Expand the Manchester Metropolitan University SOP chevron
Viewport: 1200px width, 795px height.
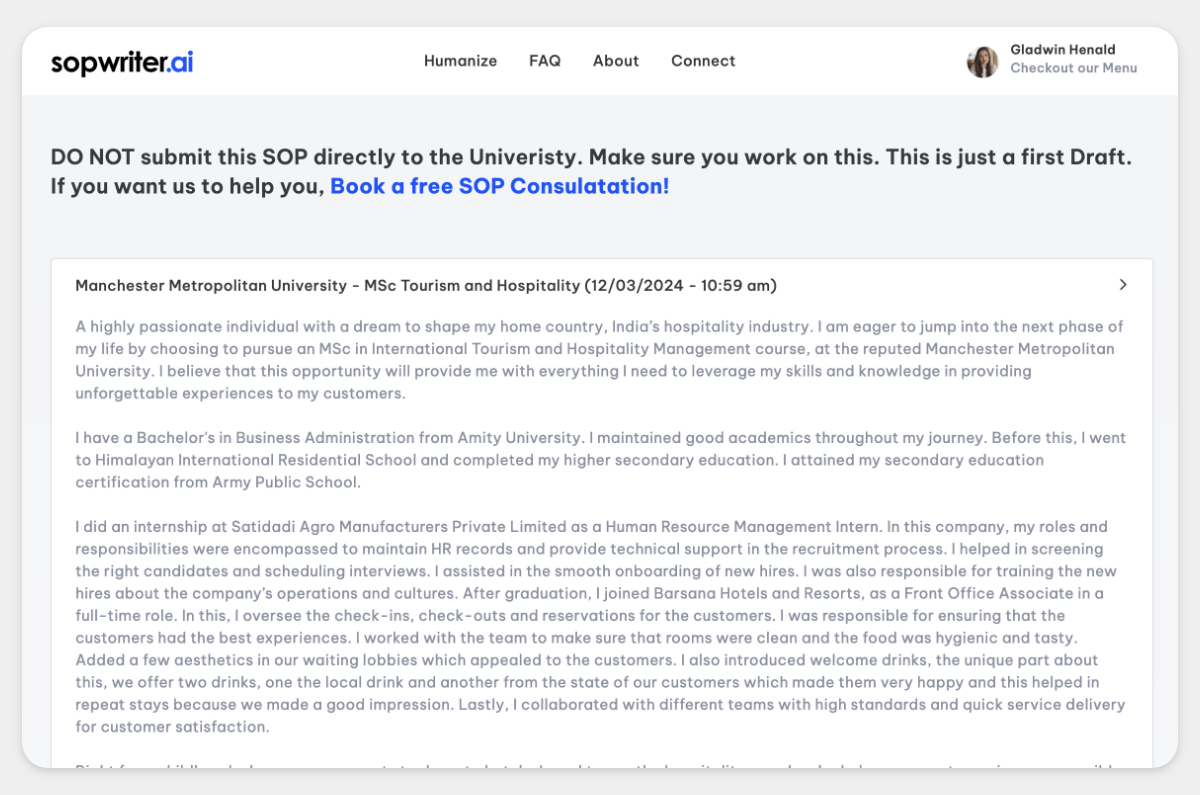[1123, 285]
